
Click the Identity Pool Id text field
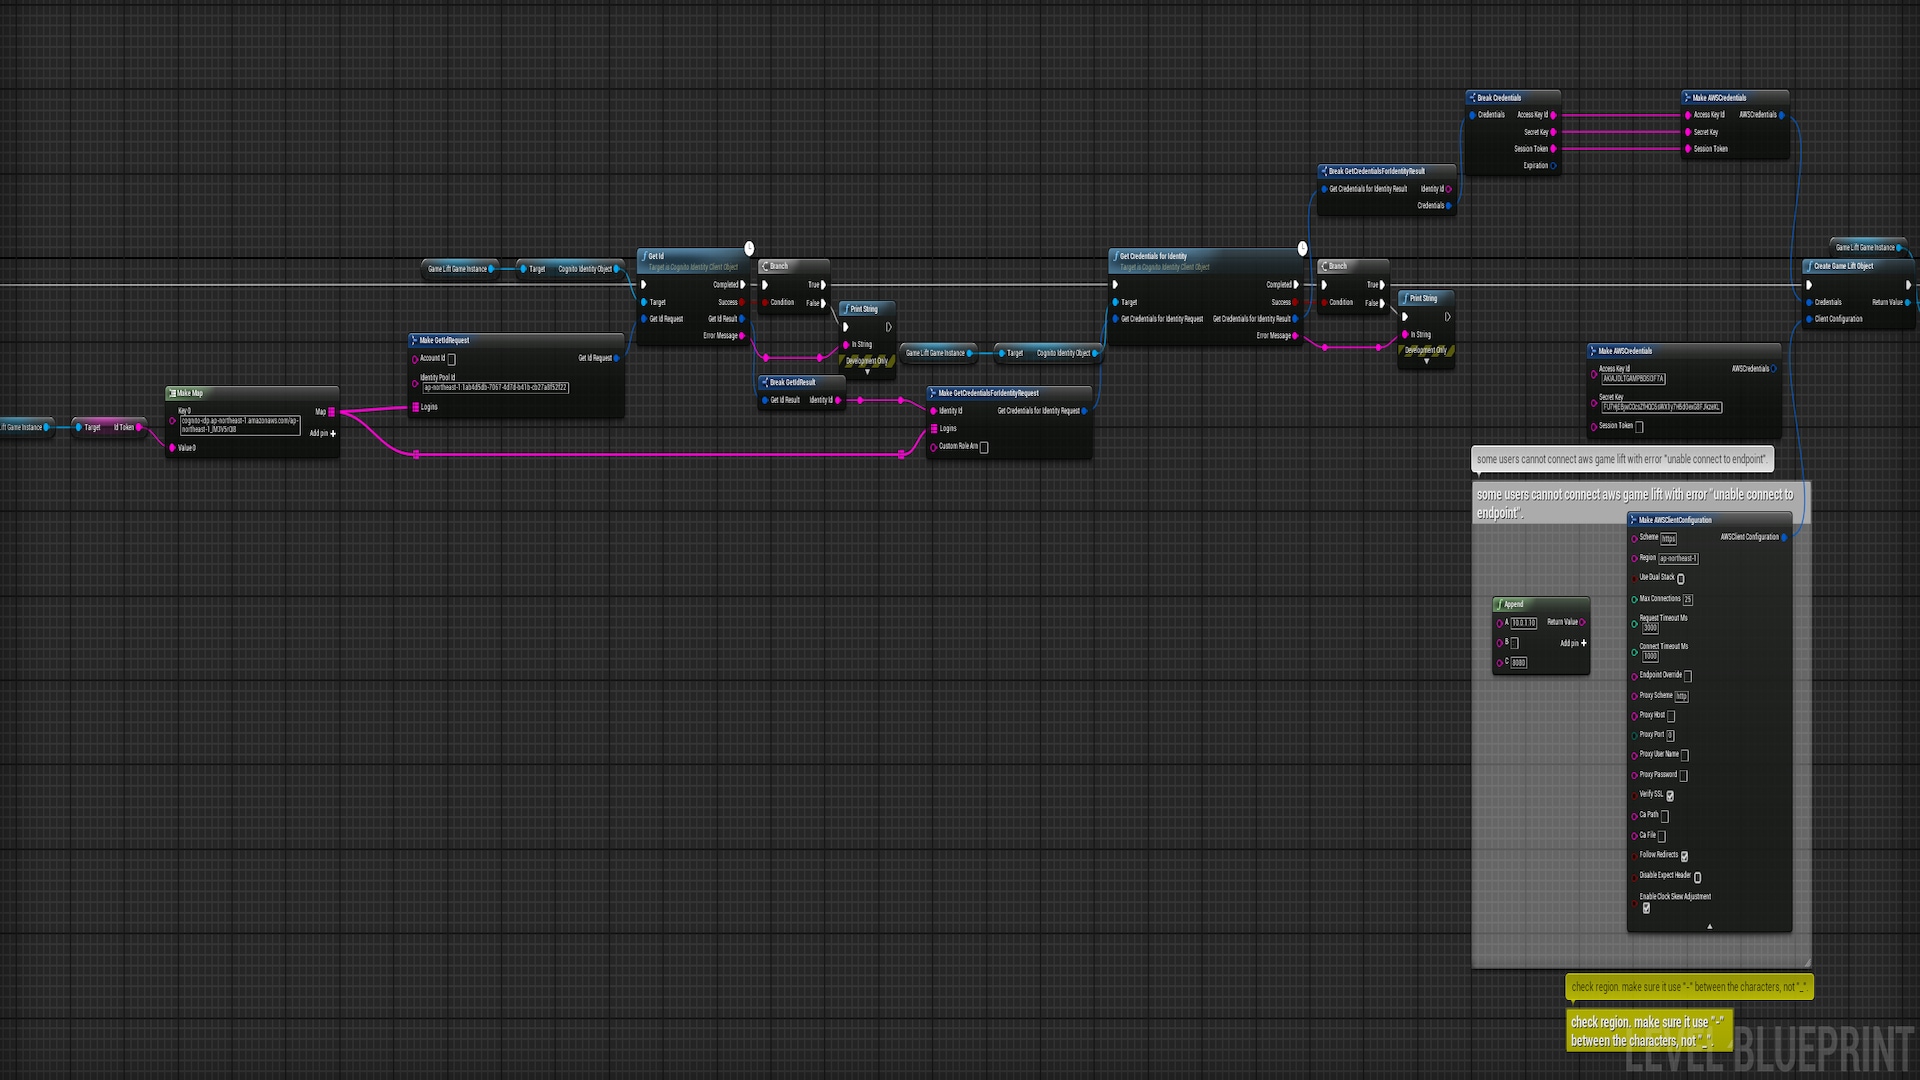pyautogui.click(x=495, y=387)
